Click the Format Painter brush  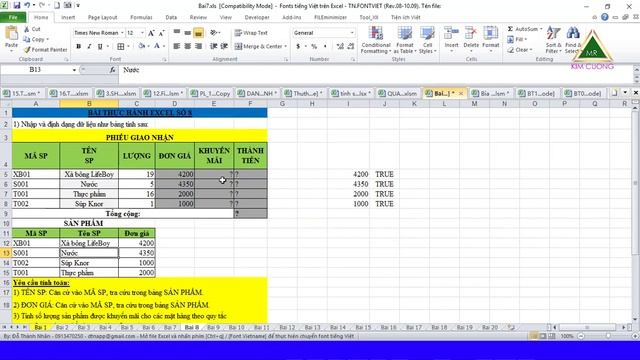27,50
